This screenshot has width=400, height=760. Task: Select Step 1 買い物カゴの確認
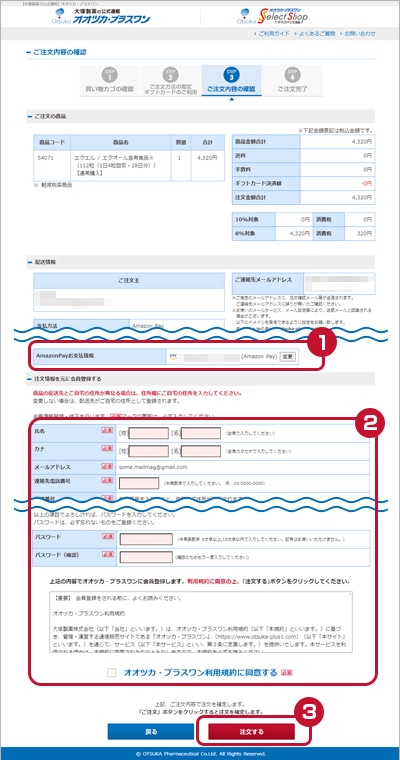110,80
